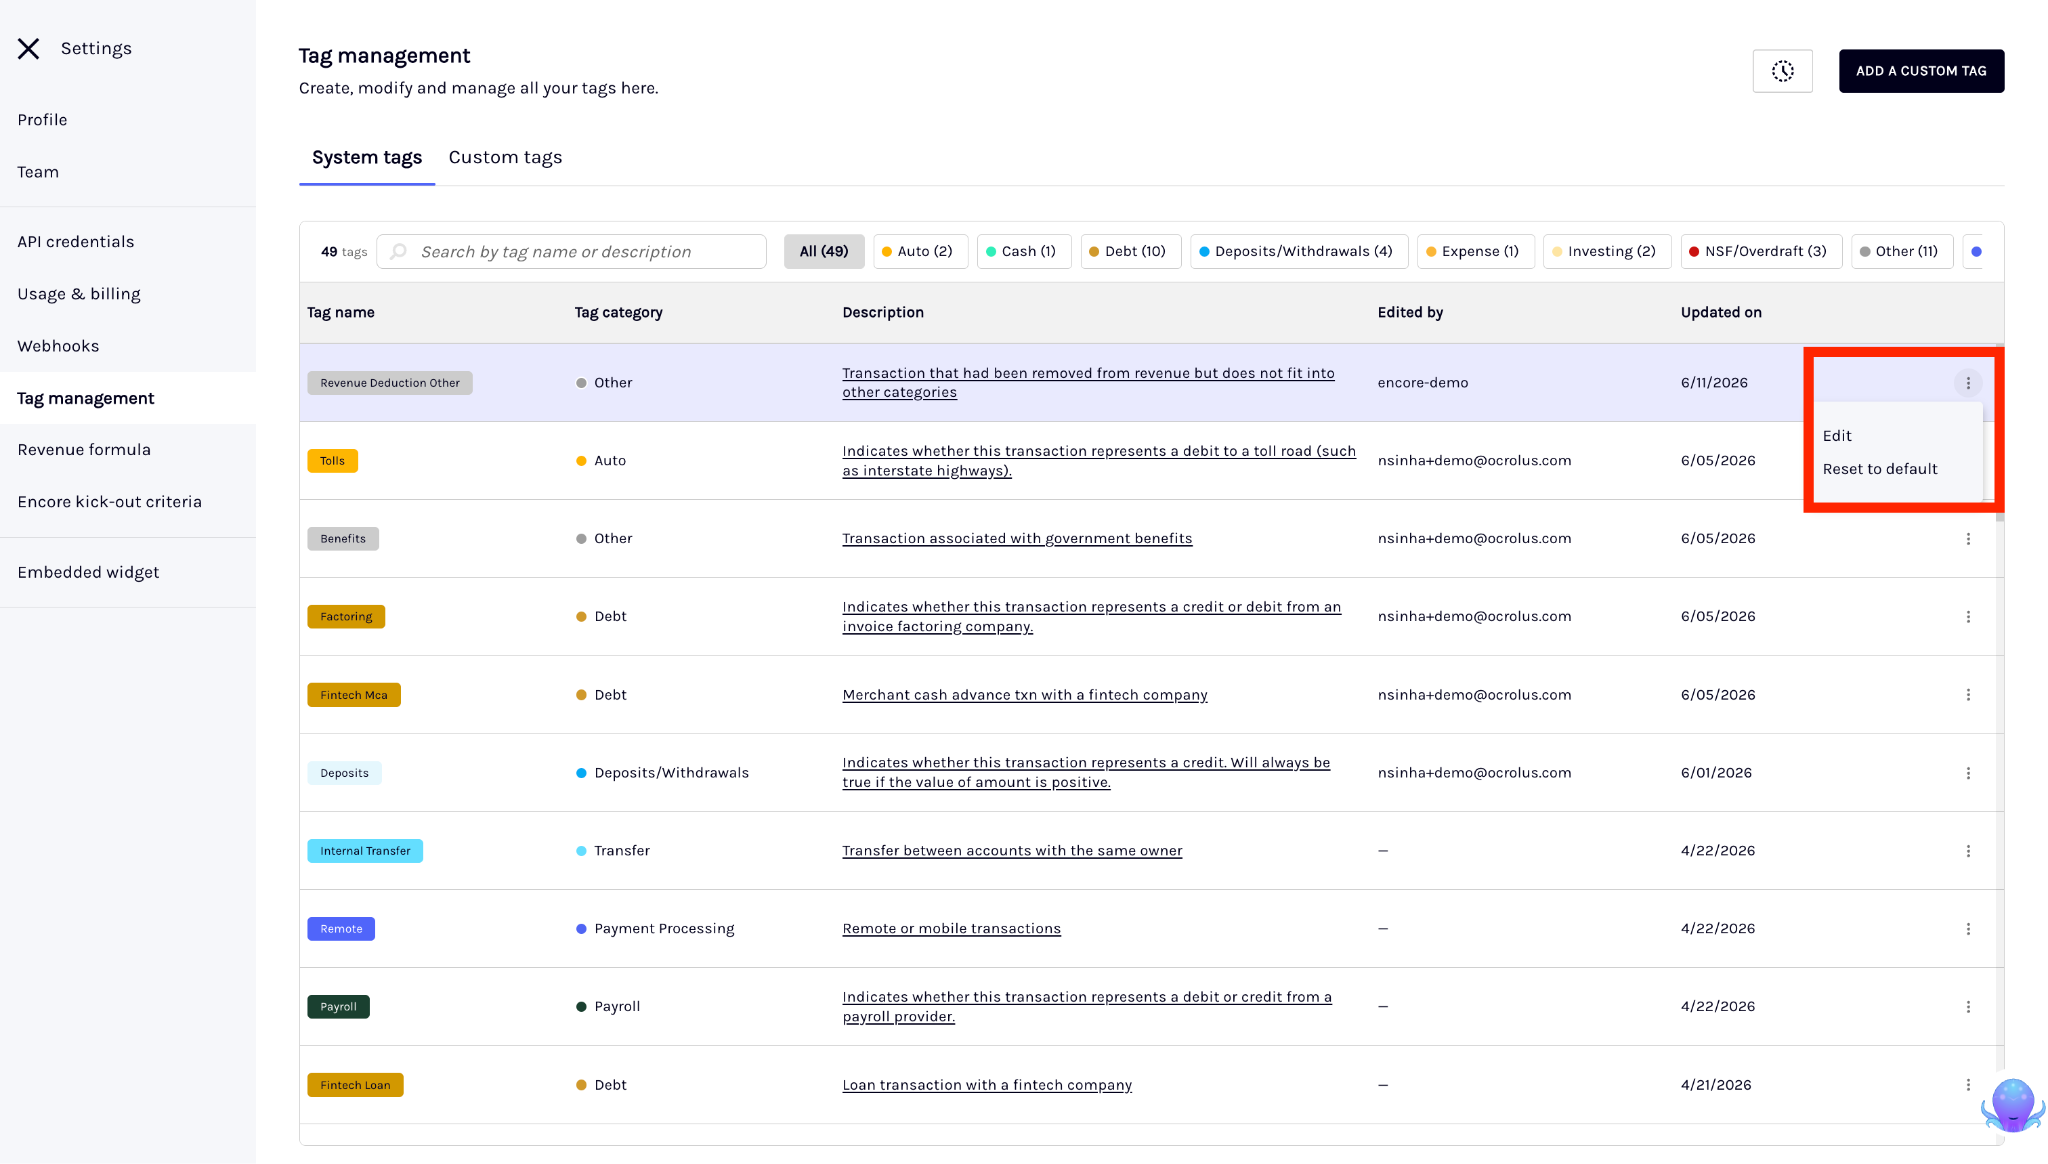This screenshot has width=2048, height=1164.
Task: Select the All (49) filter chip
Action: (824, 252)
